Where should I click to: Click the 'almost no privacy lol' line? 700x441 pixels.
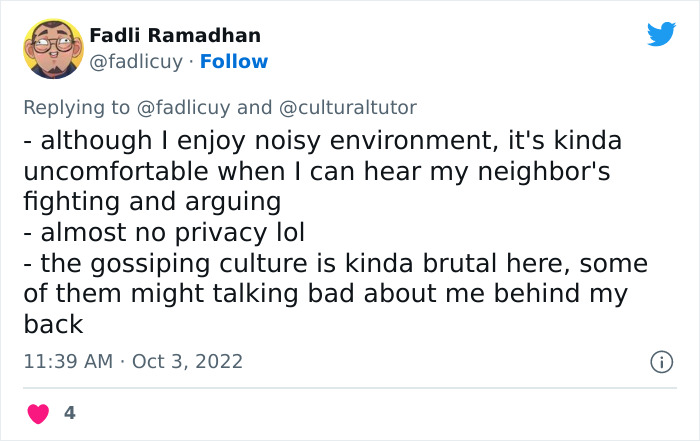(x=164, y=232)
